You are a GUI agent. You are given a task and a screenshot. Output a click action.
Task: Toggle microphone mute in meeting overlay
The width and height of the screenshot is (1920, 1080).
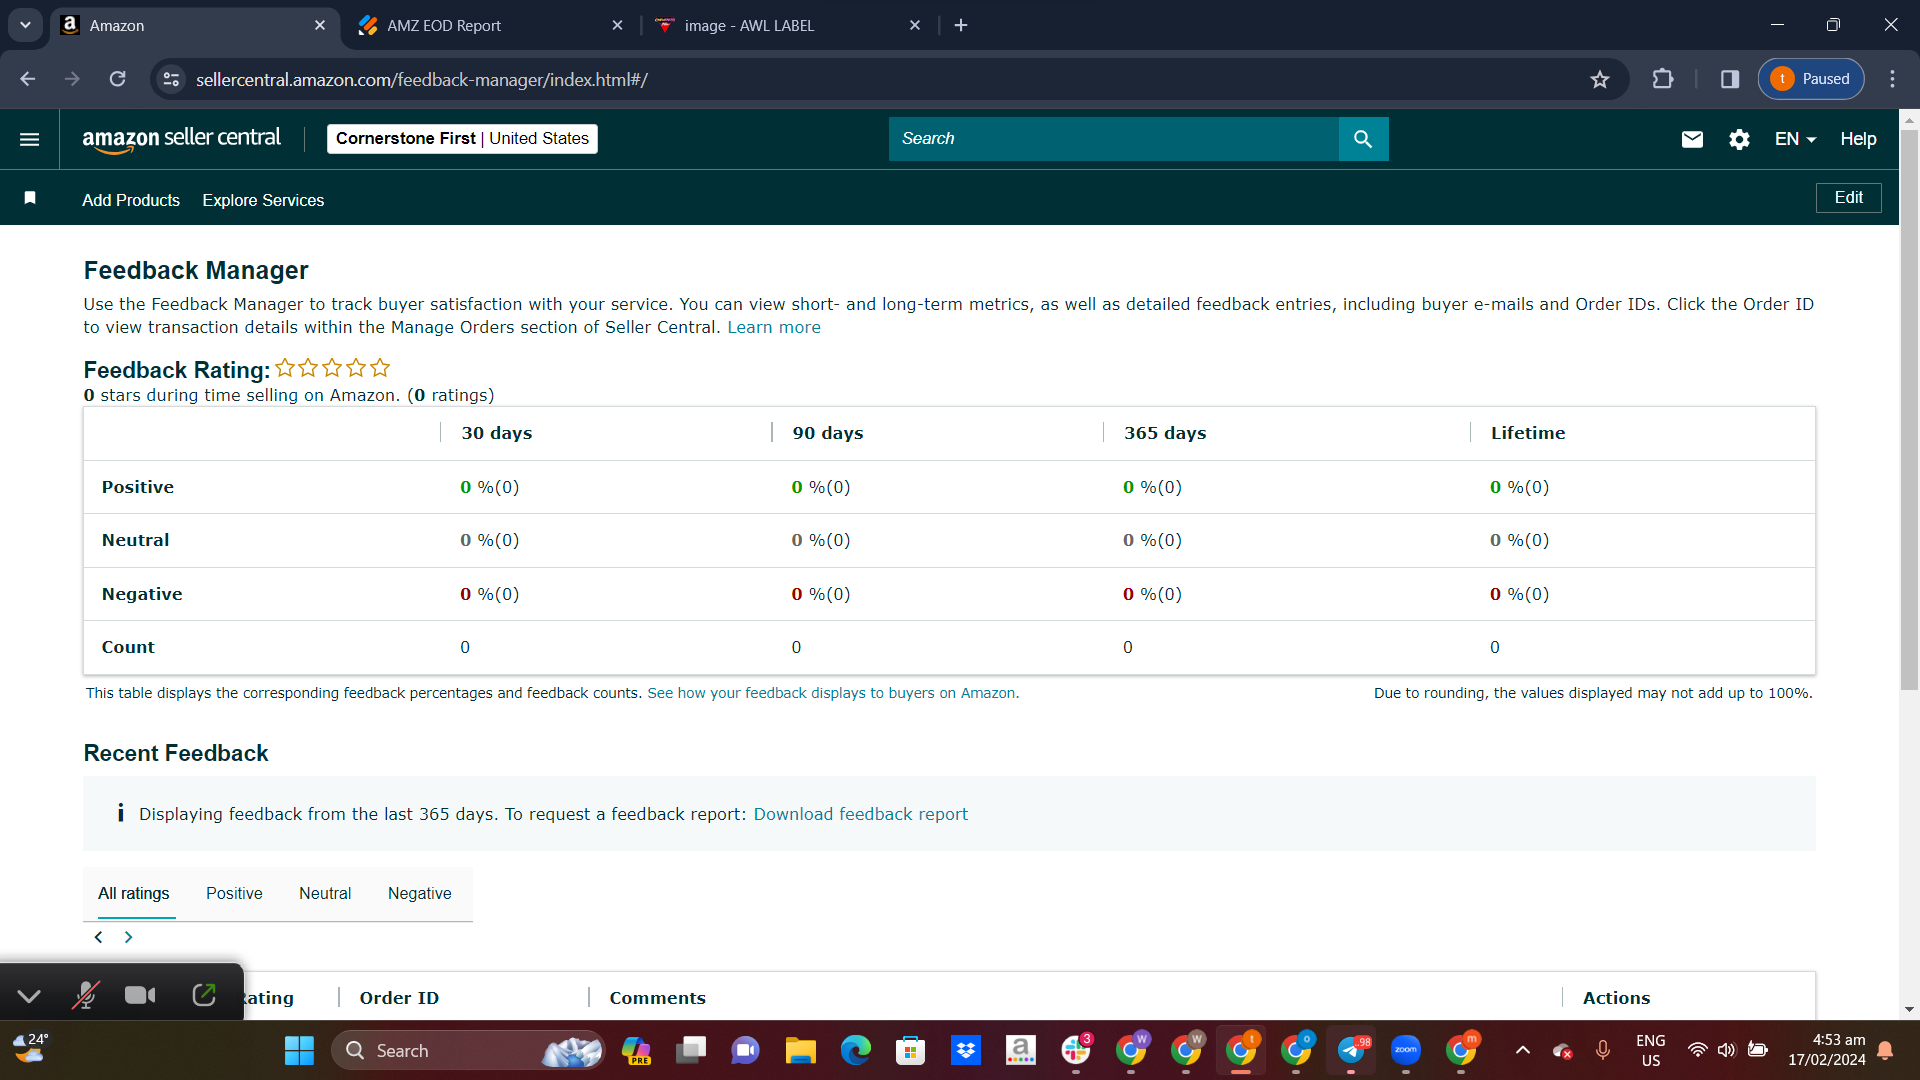(x=86, y=994)
